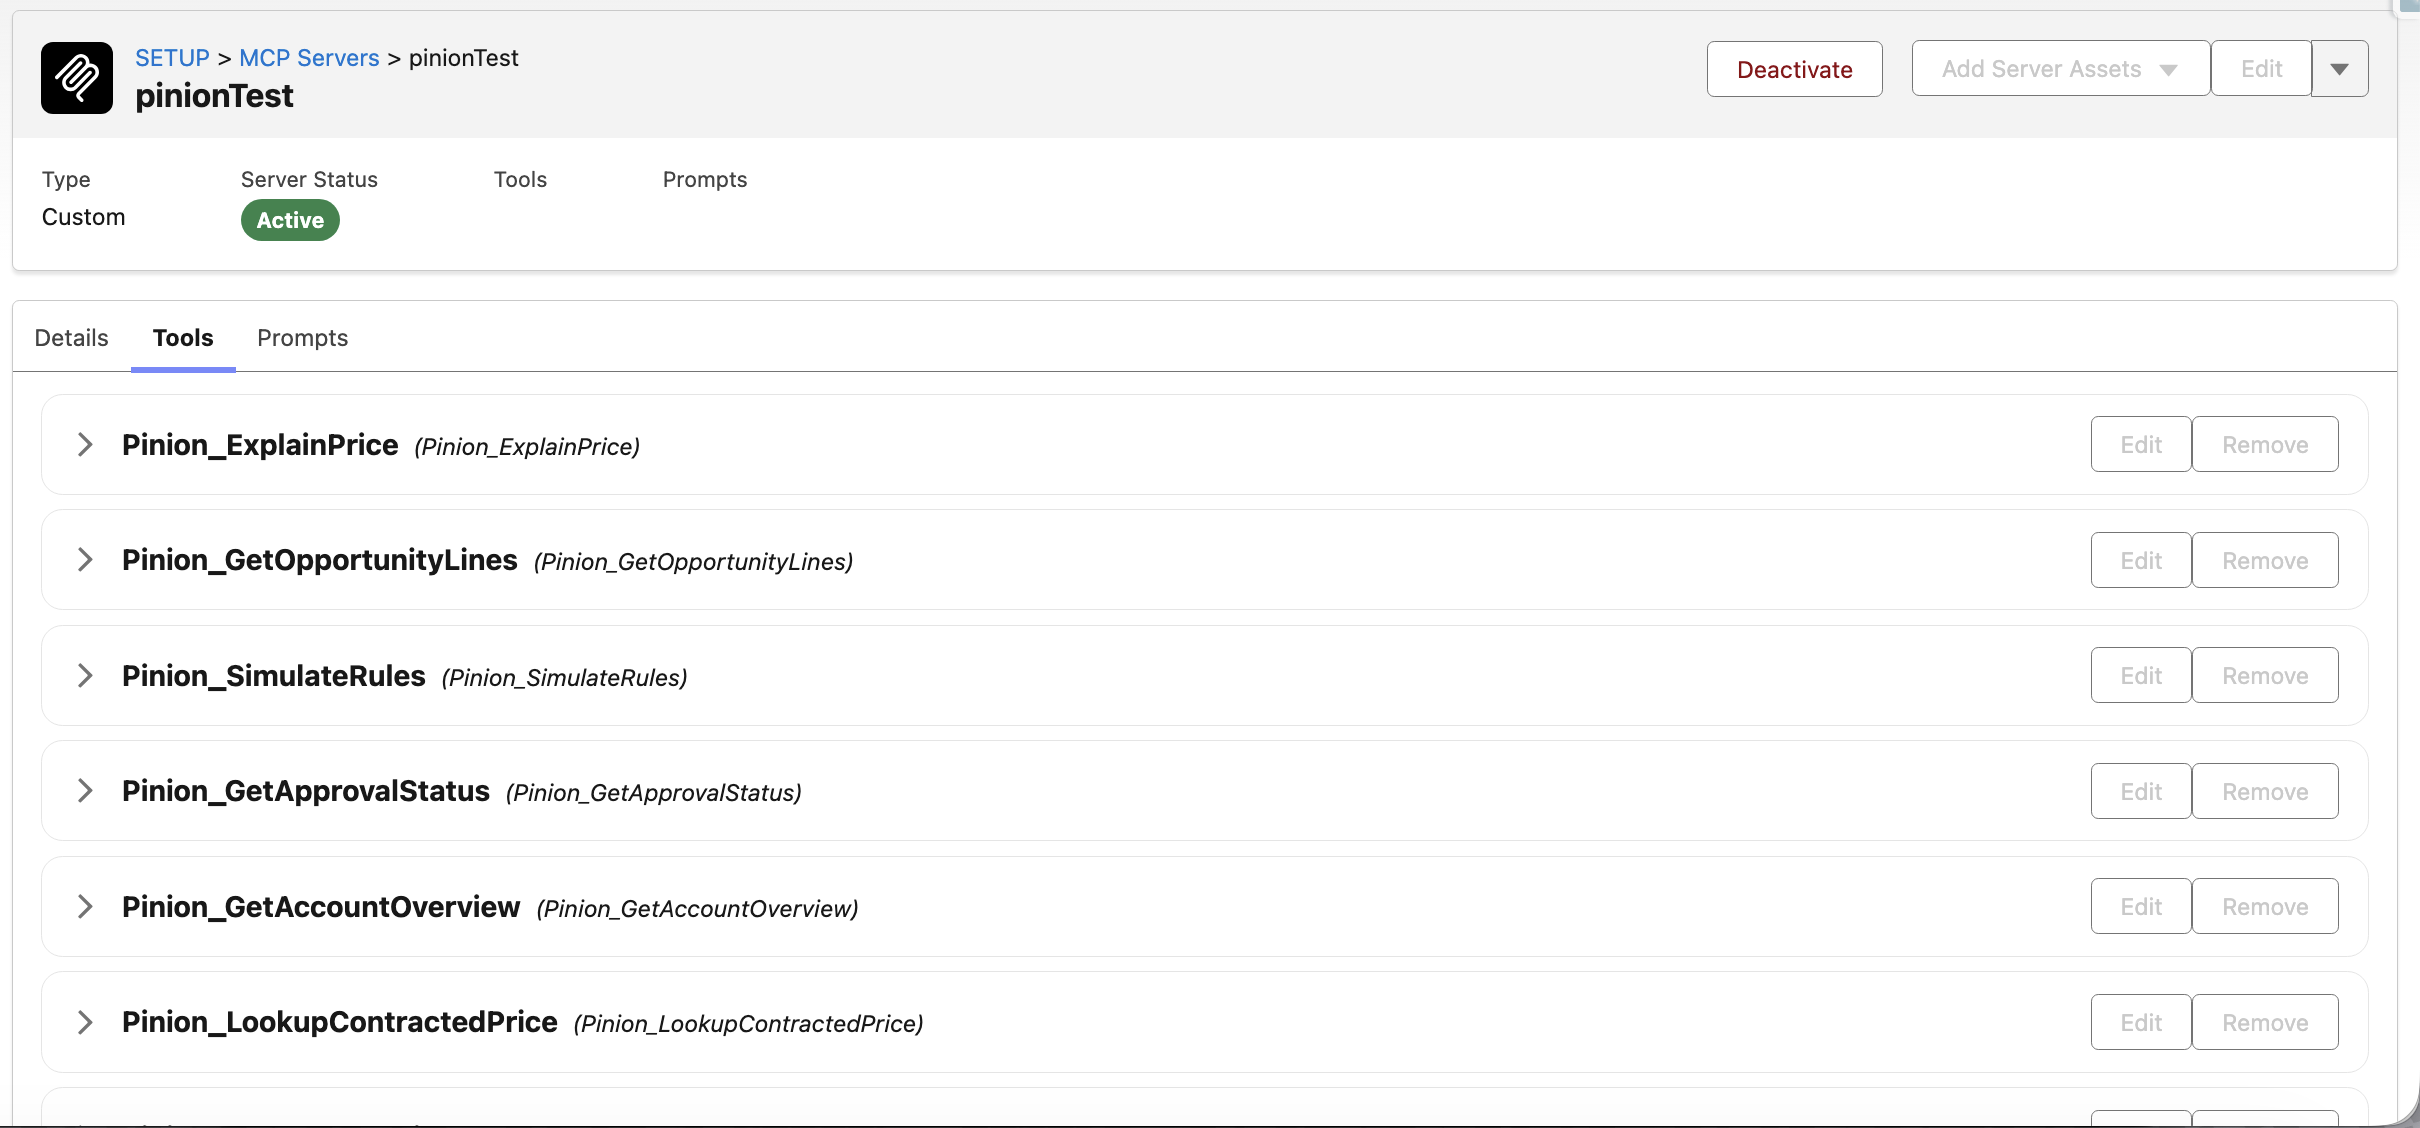Screen dimensions: 2420x1128
Task: Click the Pinion_ExplainPrice tool name
Action: coord(260,445)
